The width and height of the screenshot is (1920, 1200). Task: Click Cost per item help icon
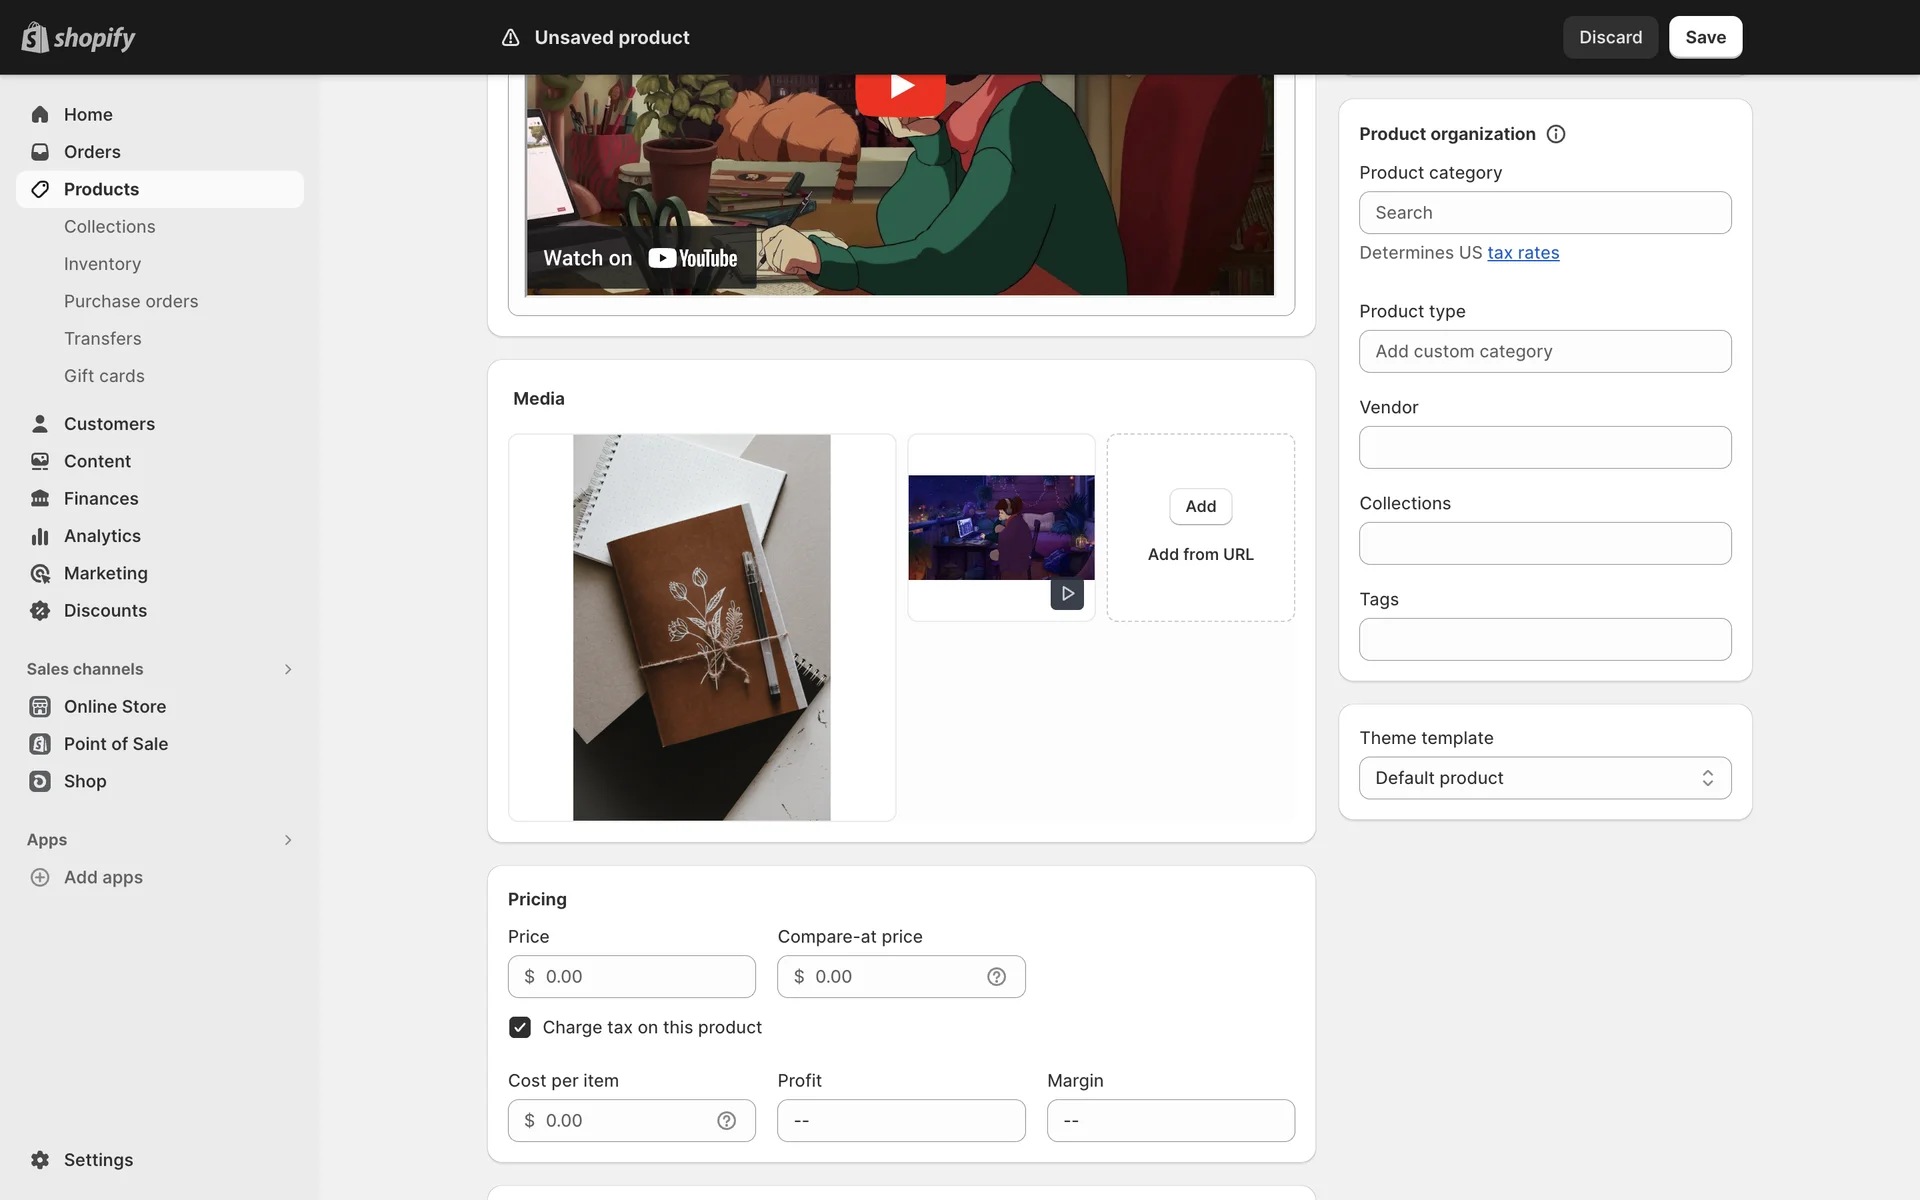click(x=726, y=1121)
